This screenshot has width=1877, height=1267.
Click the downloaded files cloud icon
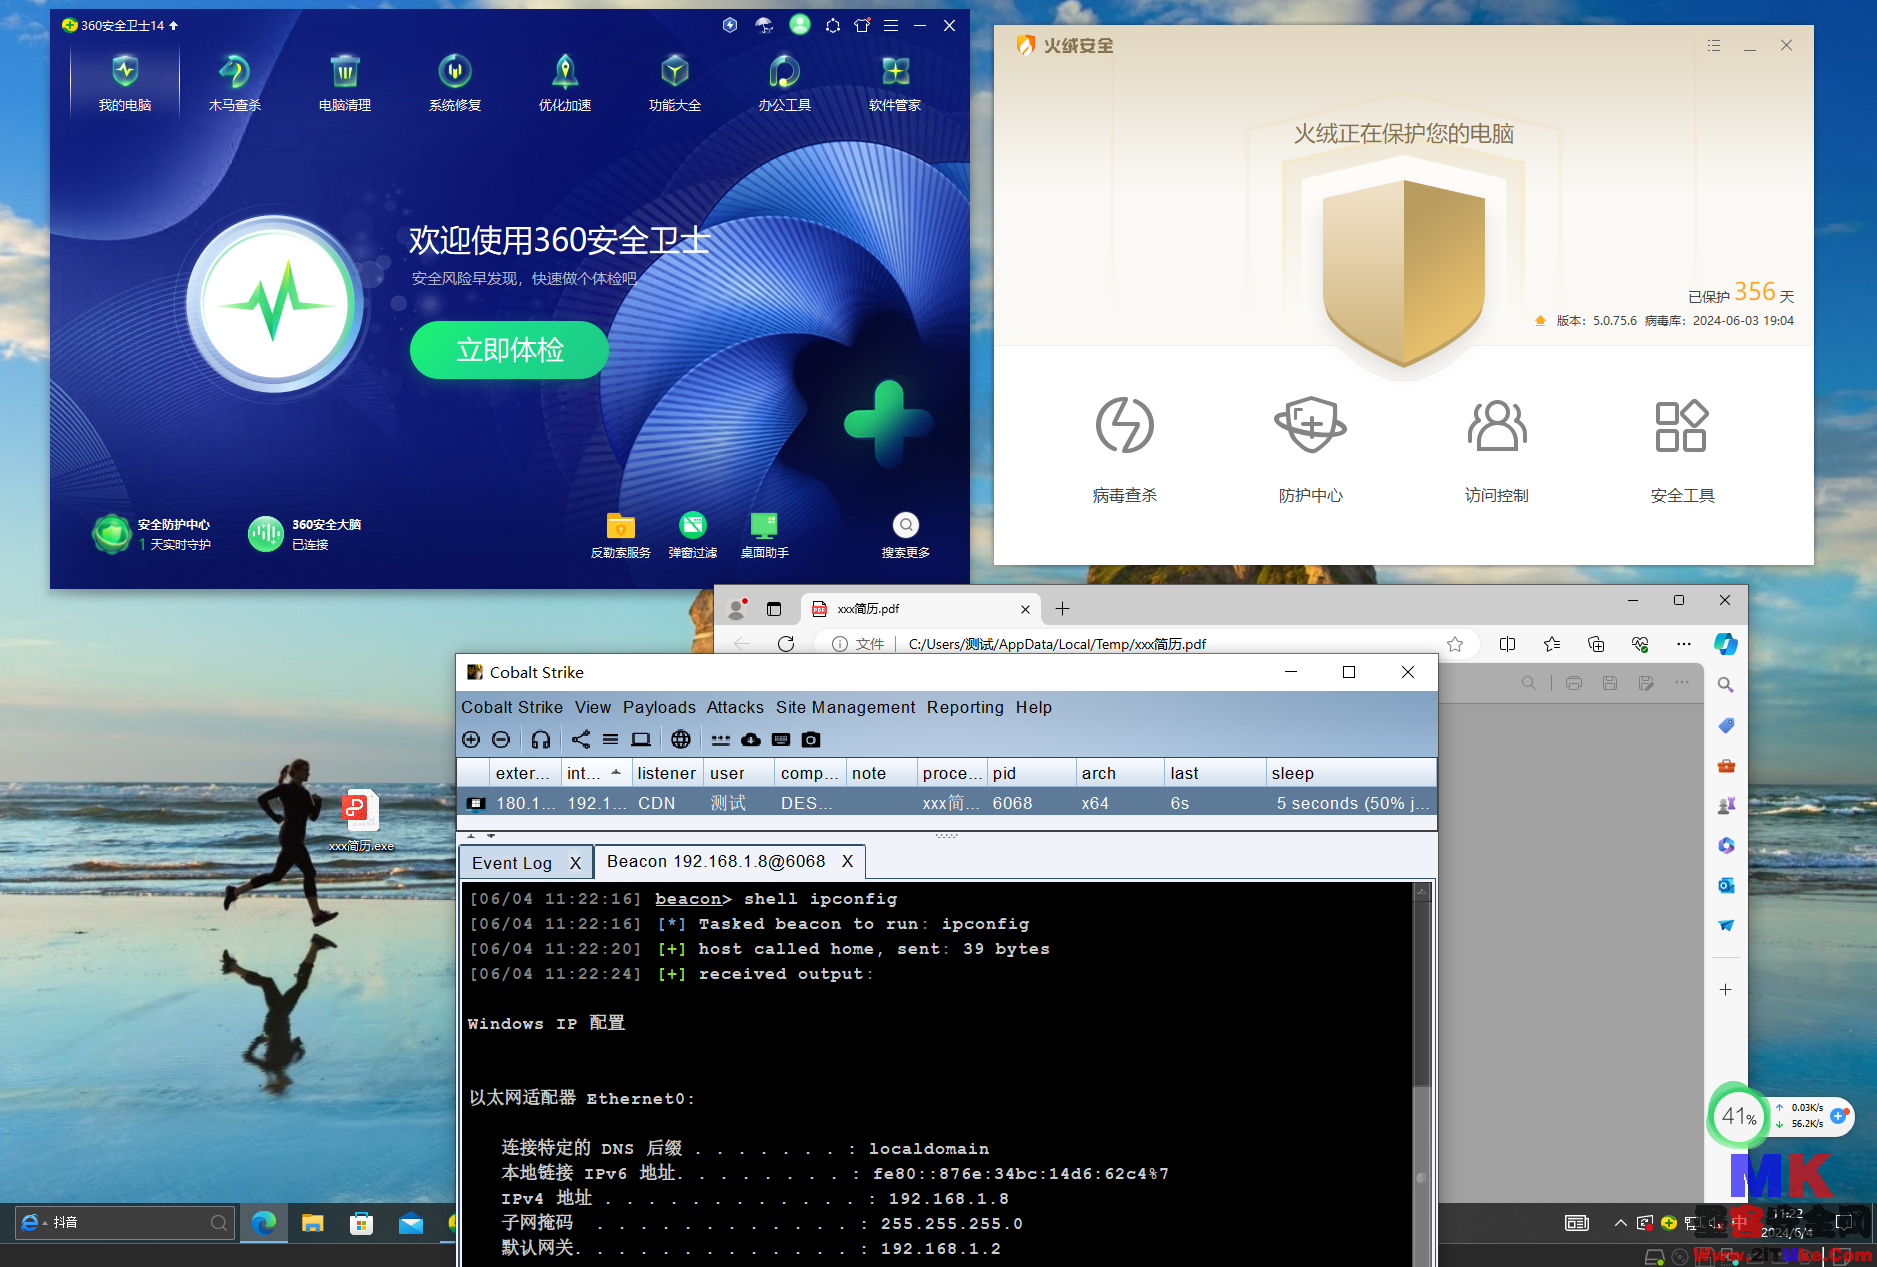tap(751, 740)
